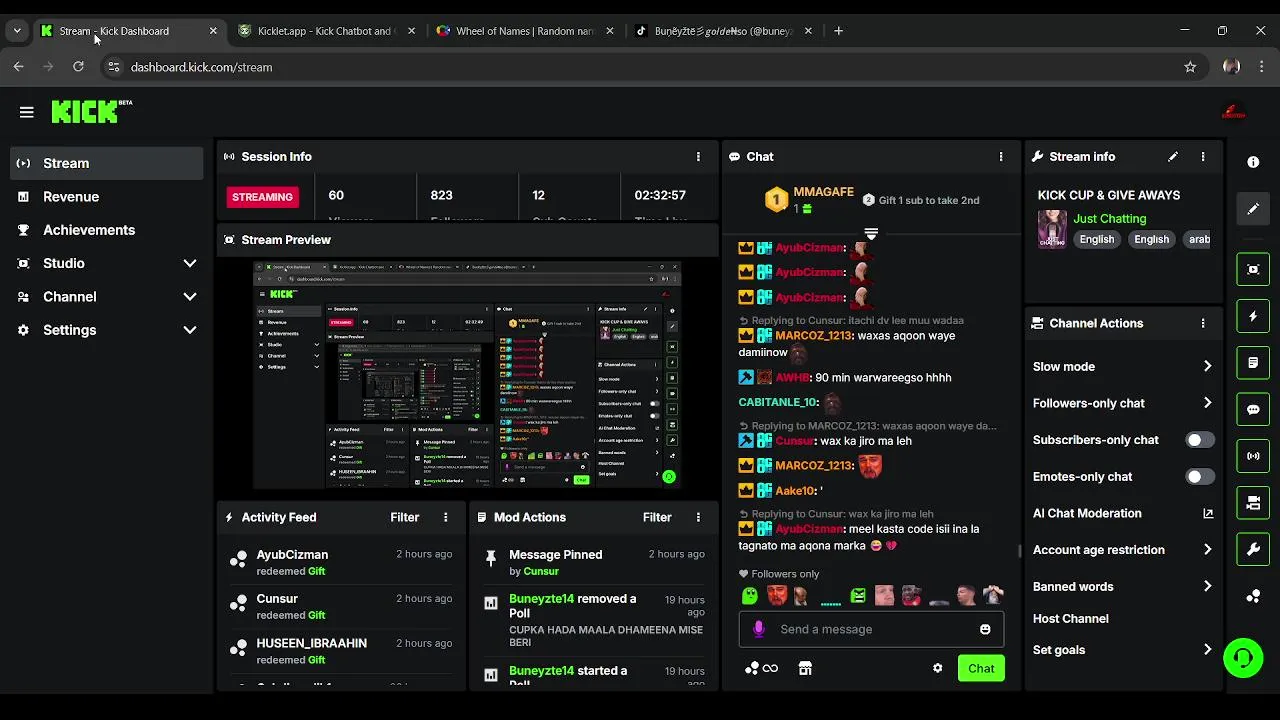The height and width of the screenshot is (720, 1280).
Task: Reload the page in browser
Action: (x=78, y=67)
